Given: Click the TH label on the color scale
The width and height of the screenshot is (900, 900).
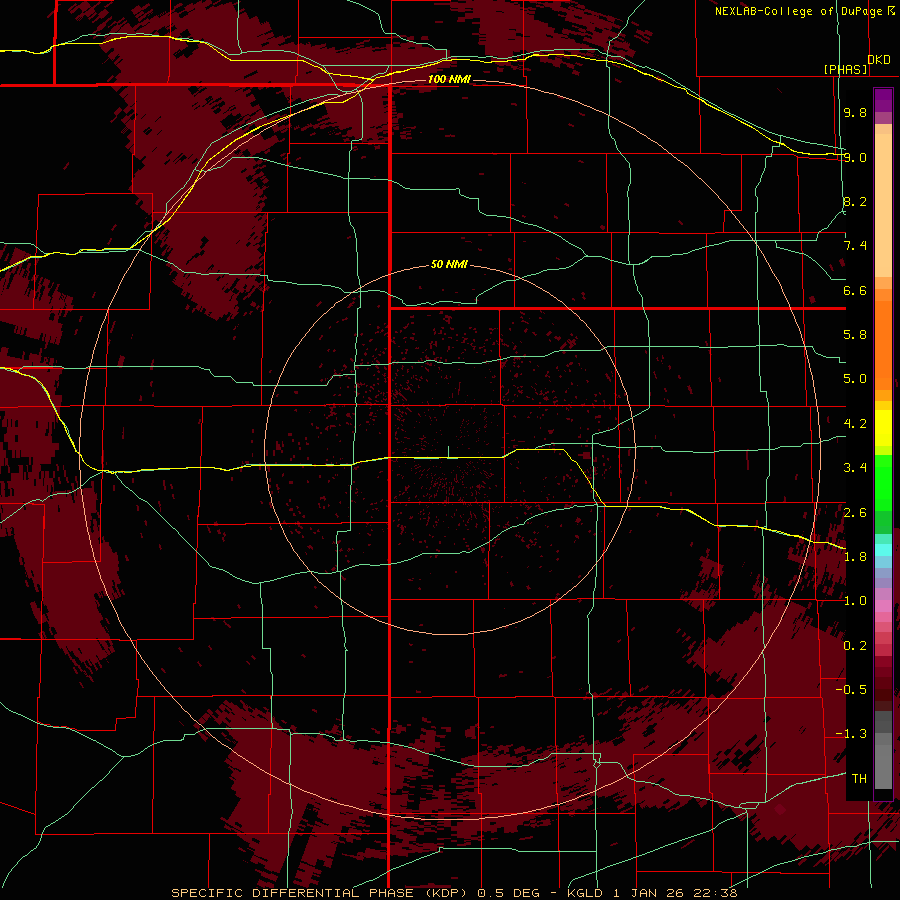Looking at the screenshot, I should (x=859, y=778).
